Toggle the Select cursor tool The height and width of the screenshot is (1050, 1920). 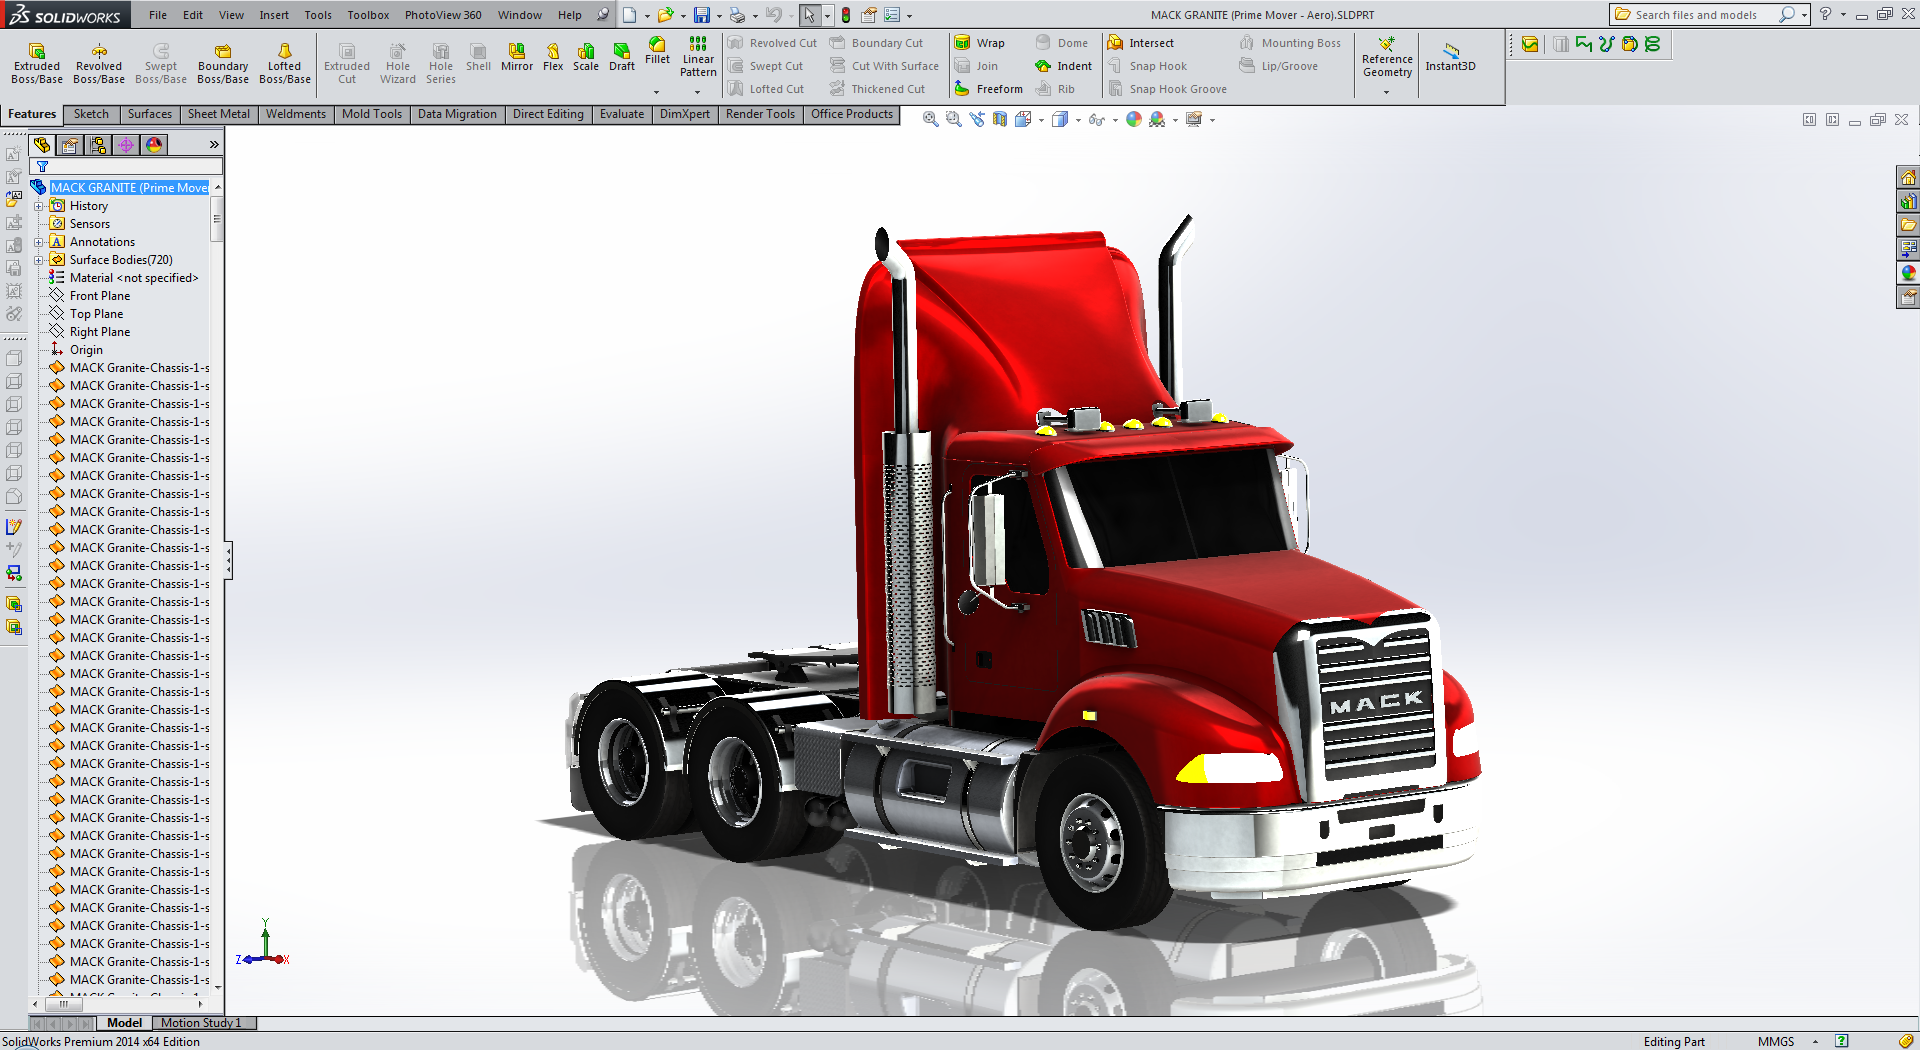809,15
